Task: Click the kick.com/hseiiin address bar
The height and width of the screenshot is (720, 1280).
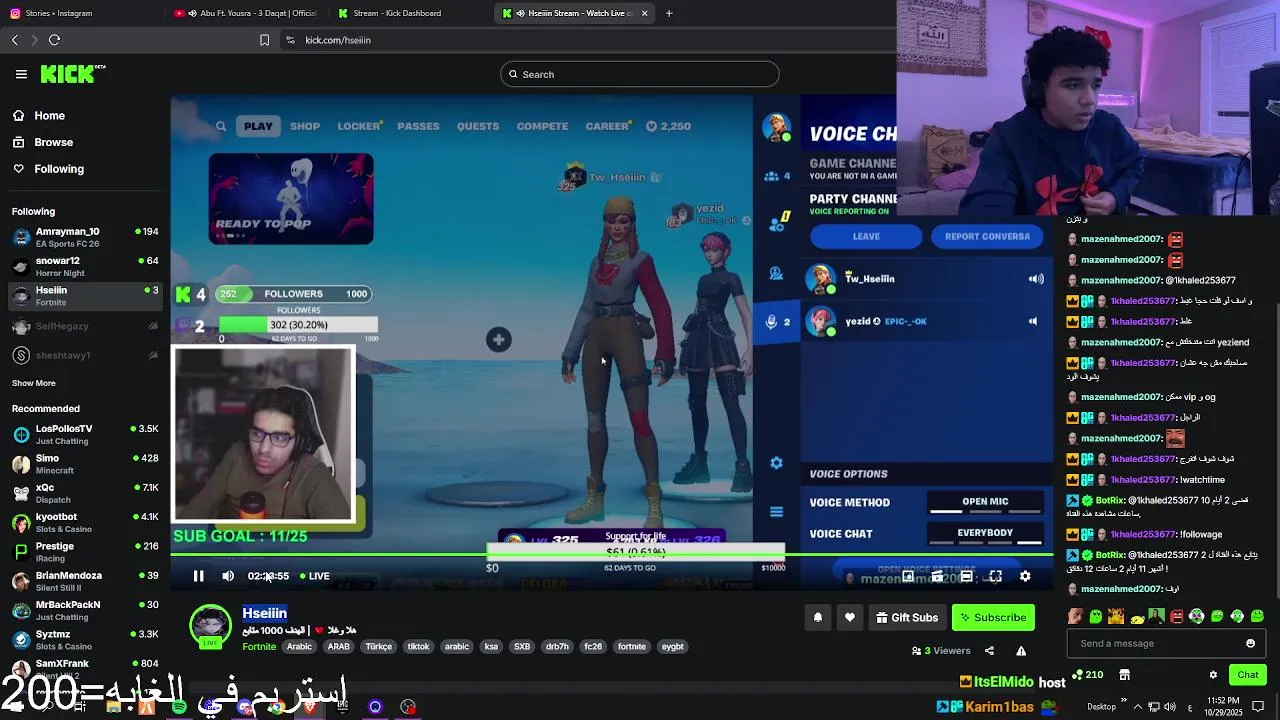Action: tap(338, 40)
